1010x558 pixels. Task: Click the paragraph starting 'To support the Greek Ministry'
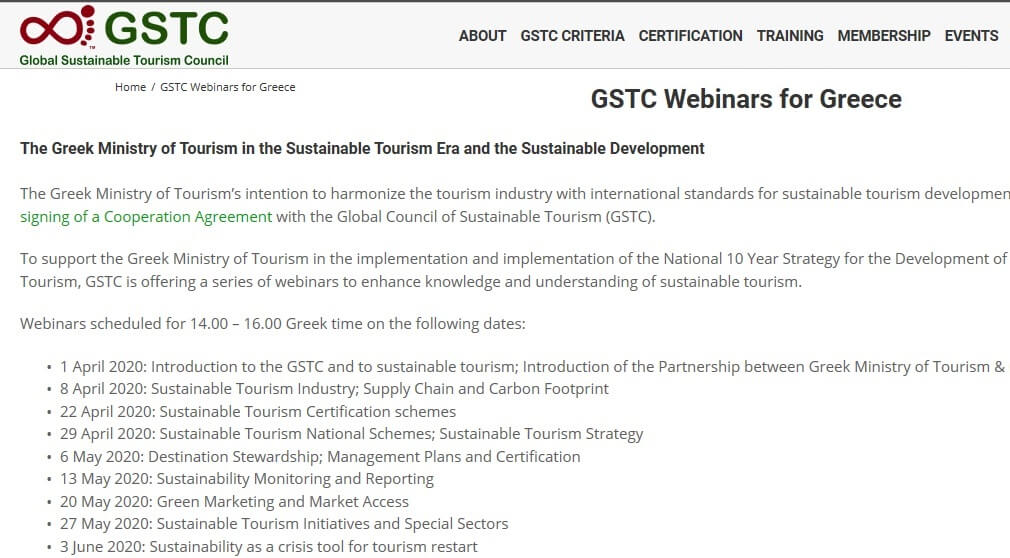(514, 271)
